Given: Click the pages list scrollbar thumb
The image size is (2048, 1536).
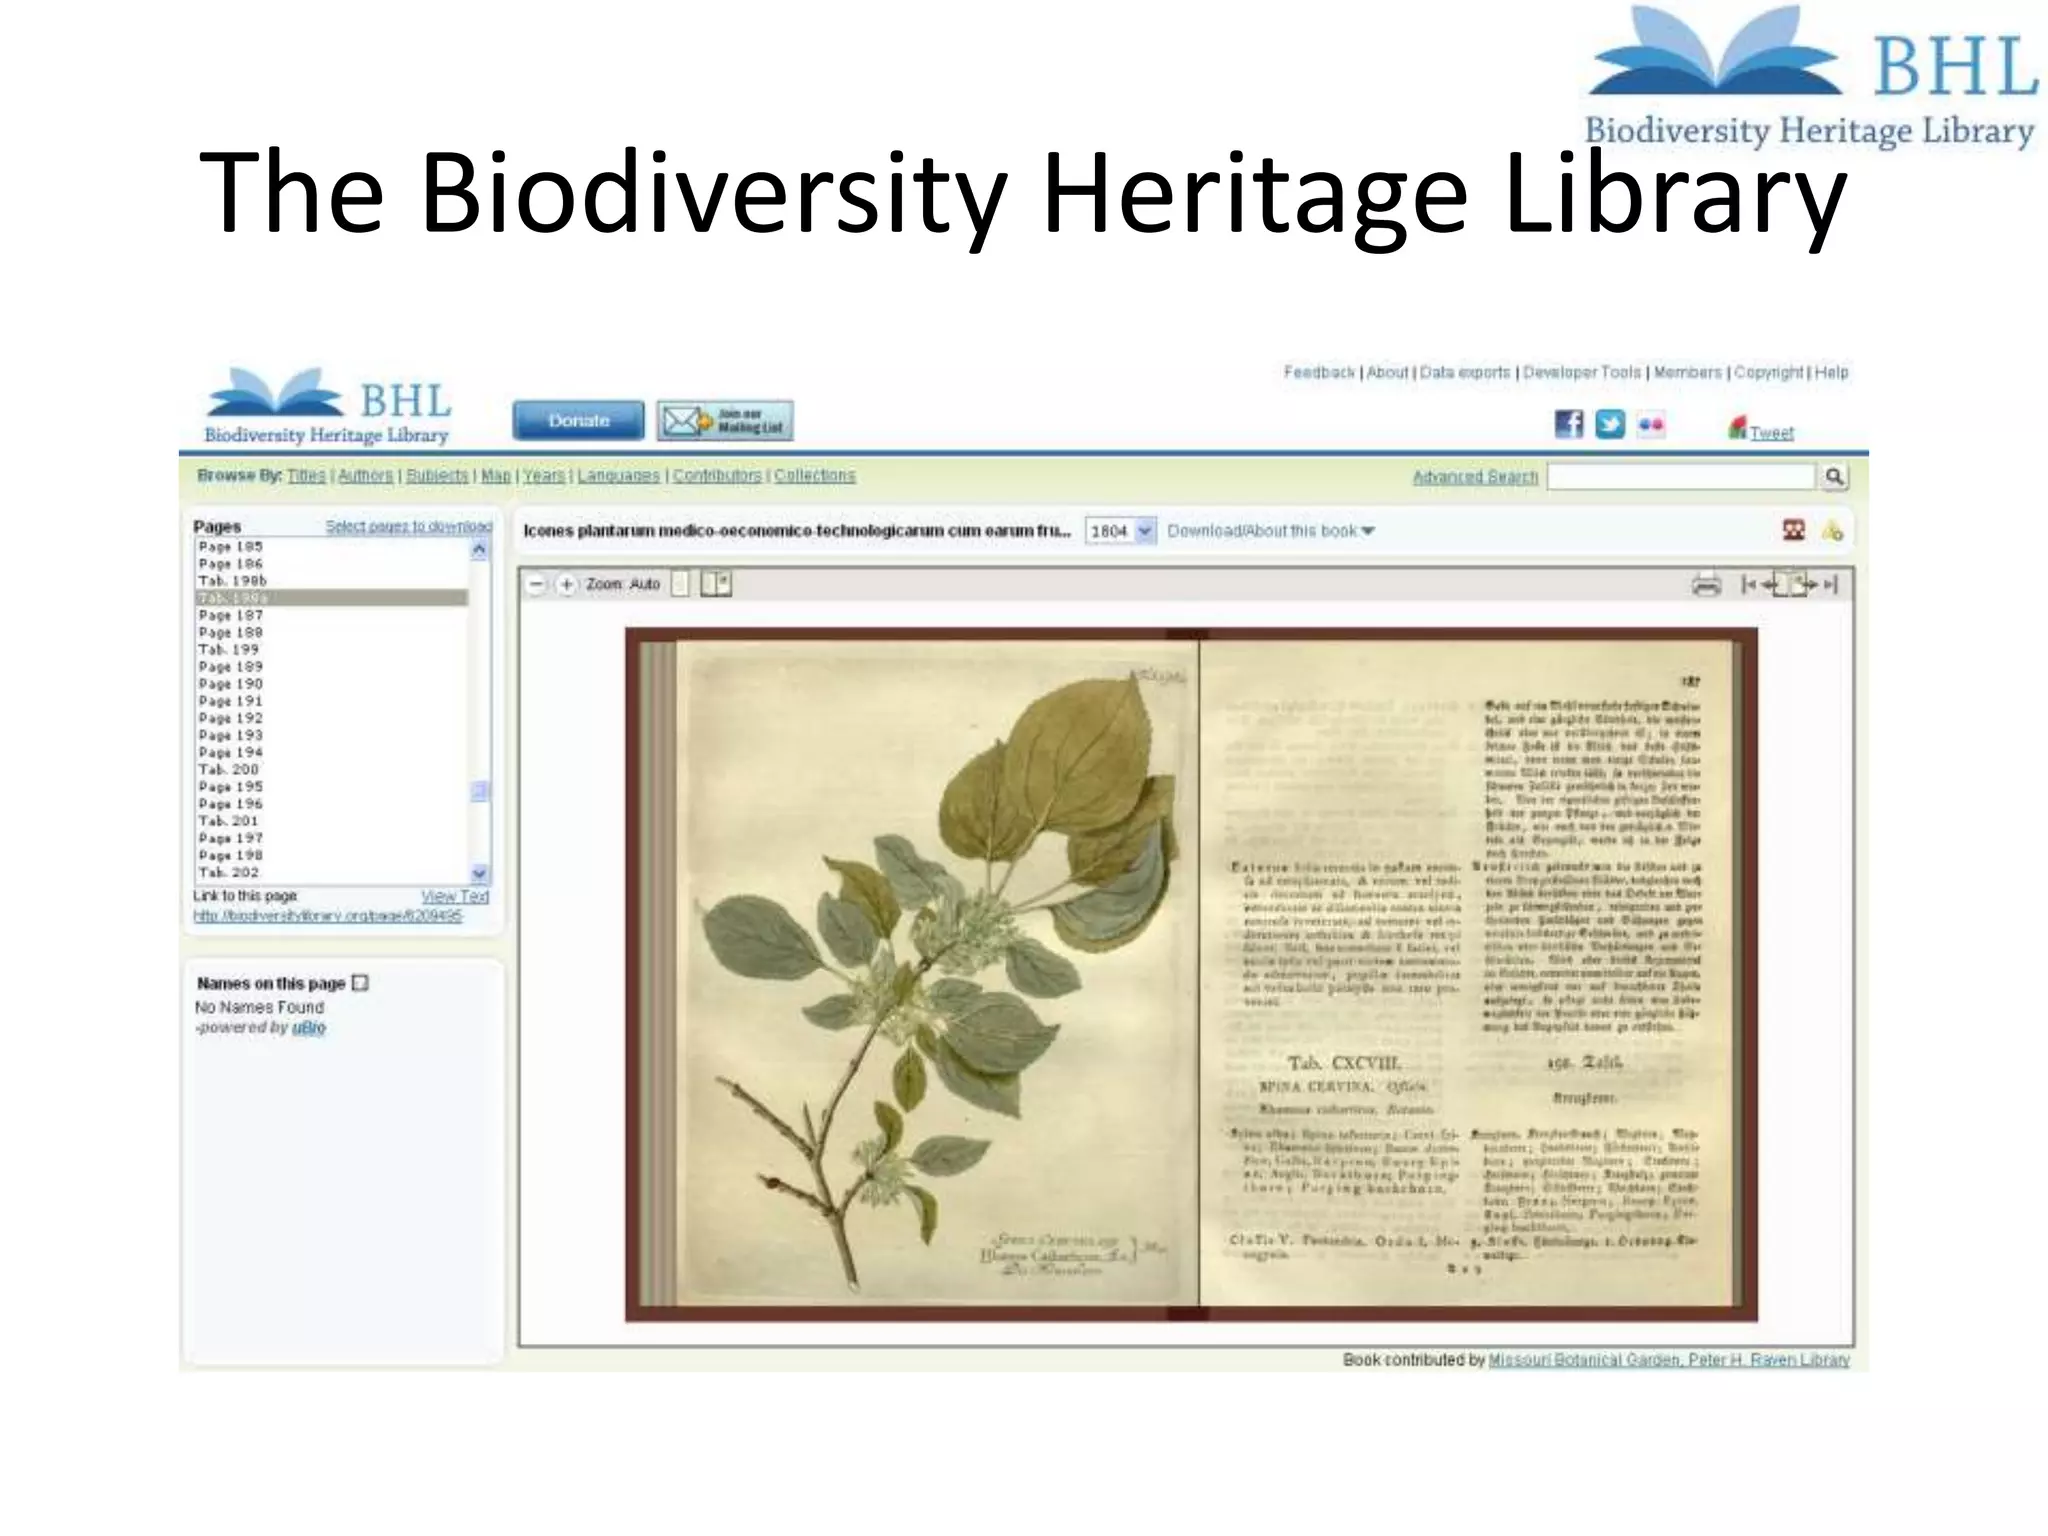Looking at the screenshot, I should coord(479,791).
